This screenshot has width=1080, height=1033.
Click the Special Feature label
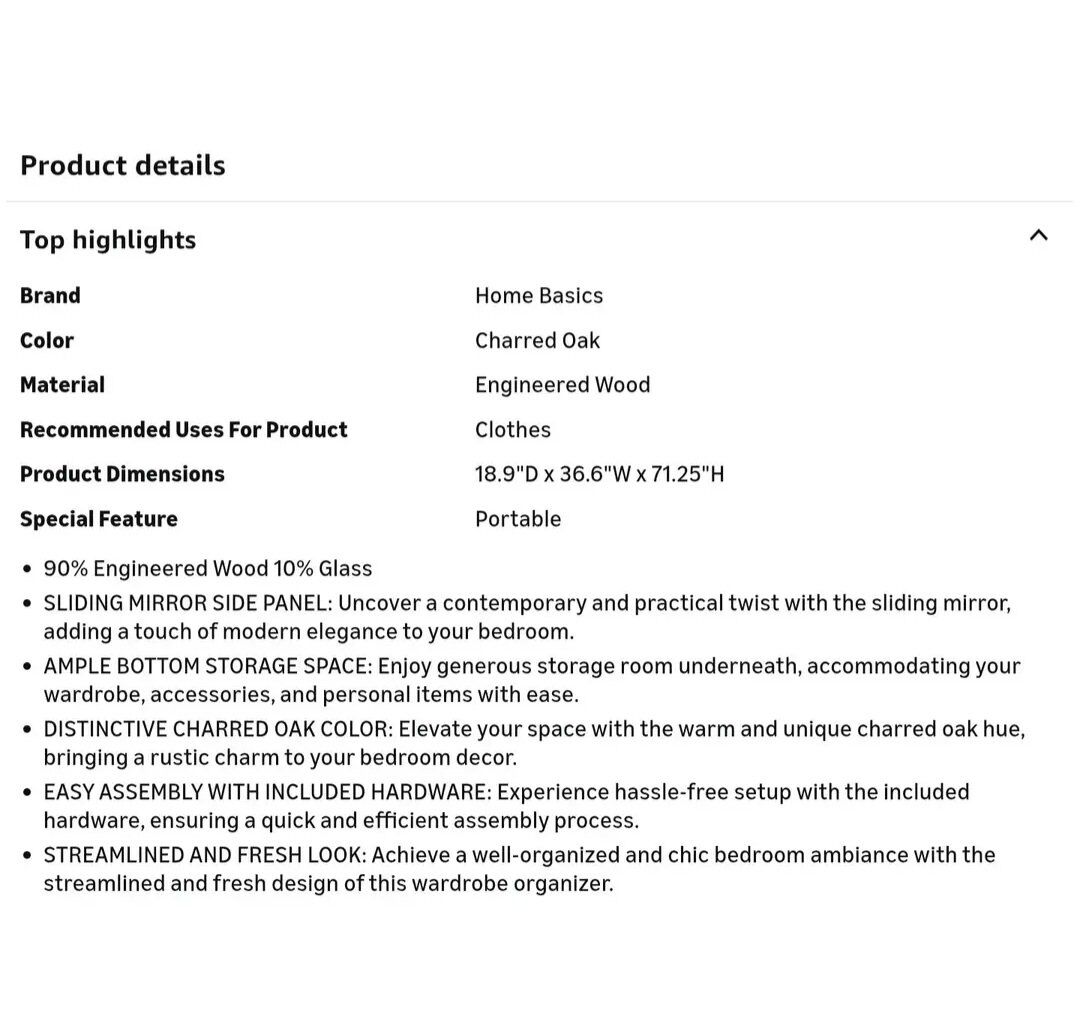[99, 519]
